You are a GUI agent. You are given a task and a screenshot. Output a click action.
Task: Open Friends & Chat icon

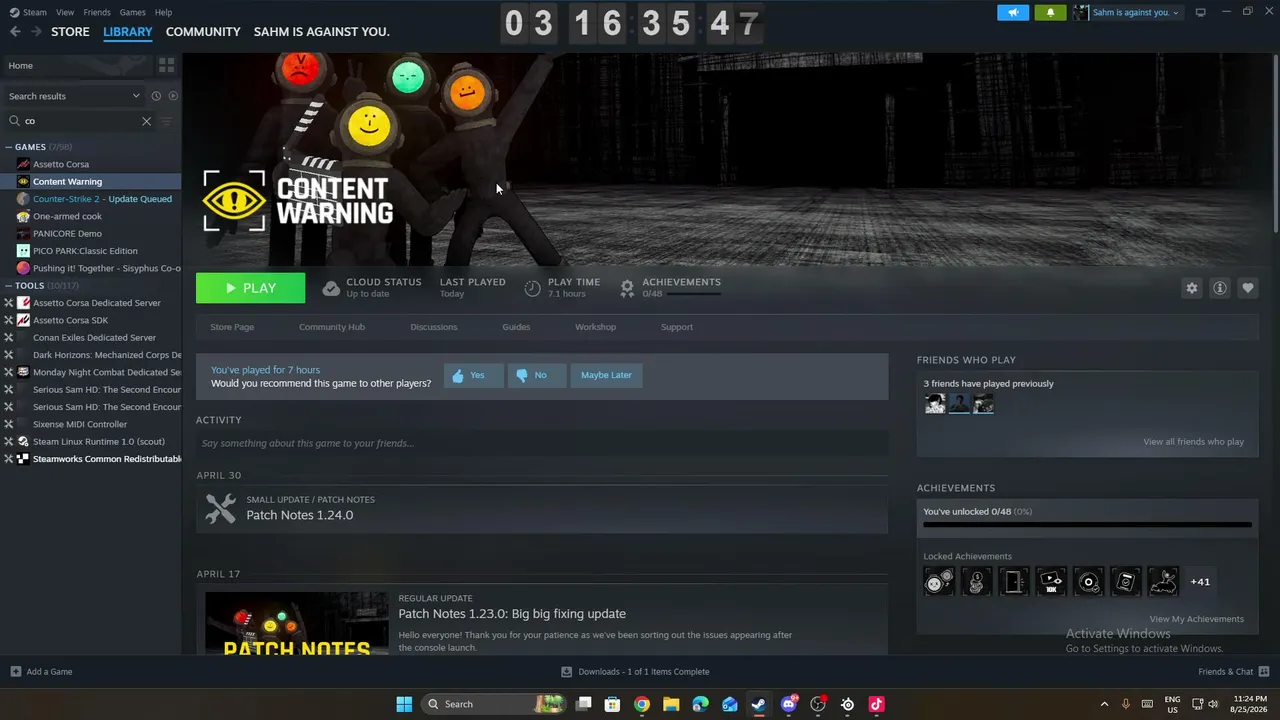1264,672
